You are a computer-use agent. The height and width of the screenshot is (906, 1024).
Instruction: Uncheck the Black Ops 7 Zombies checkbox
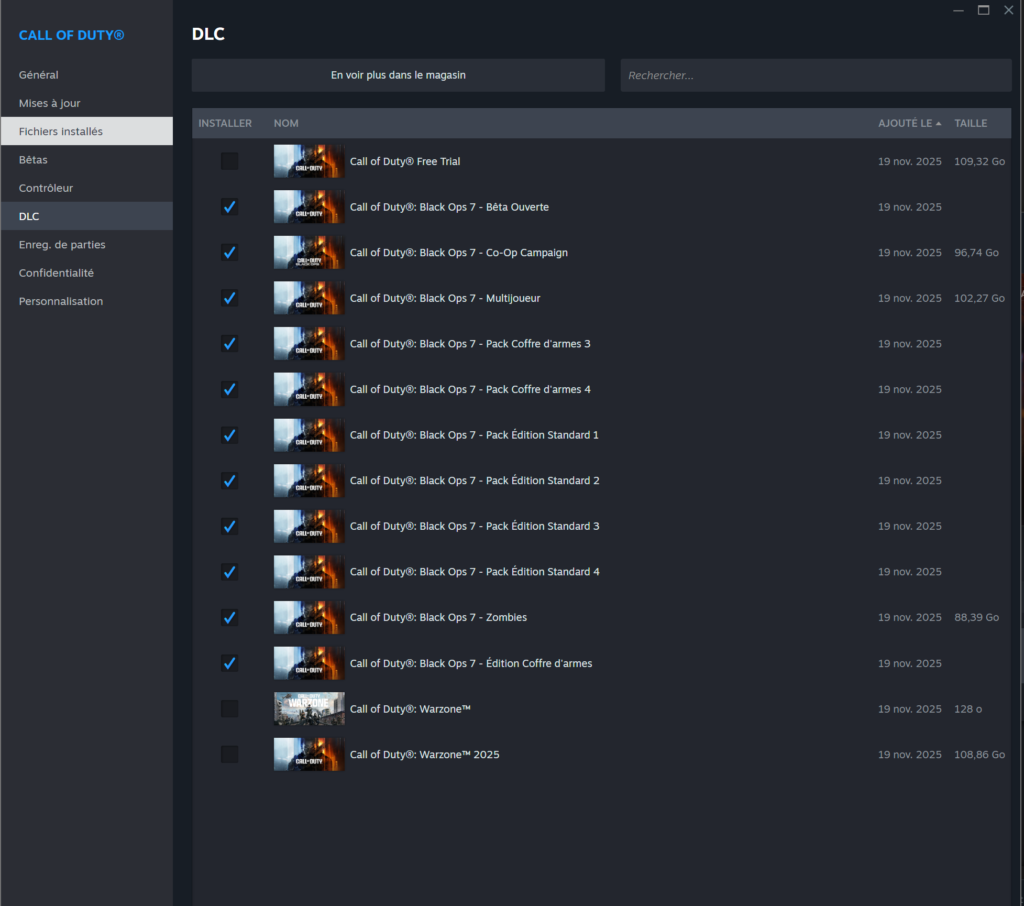229,617
